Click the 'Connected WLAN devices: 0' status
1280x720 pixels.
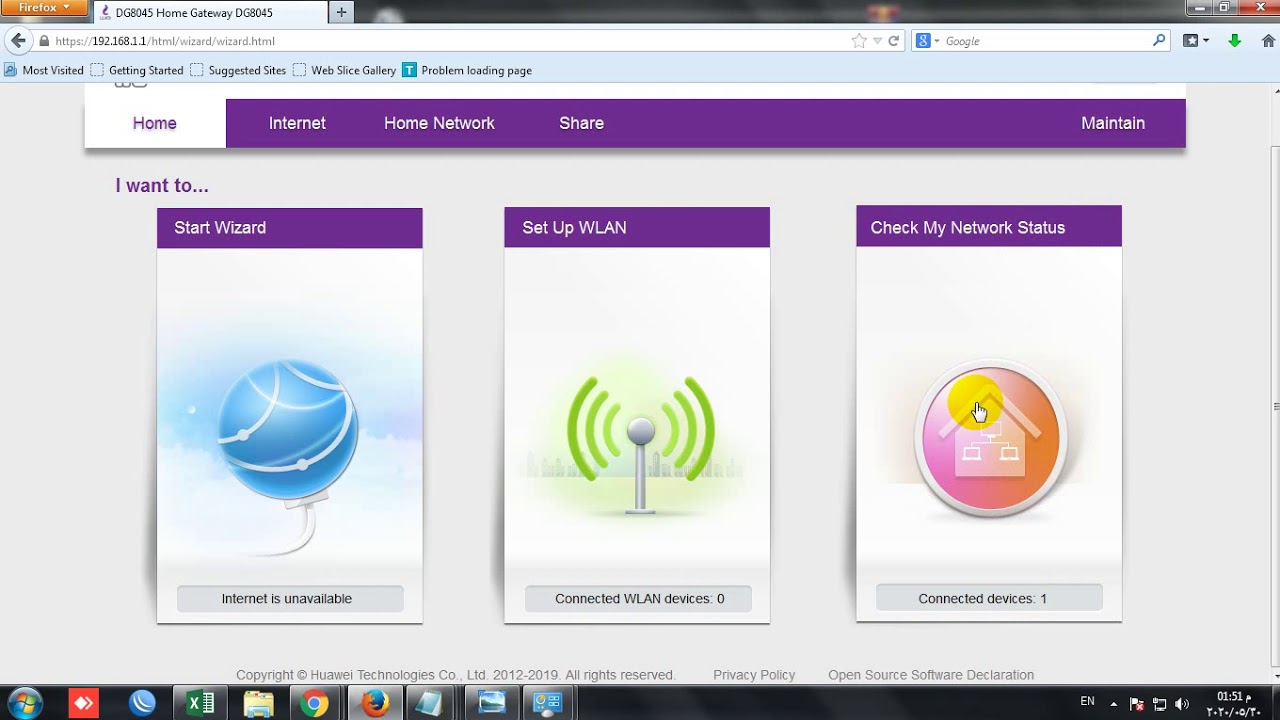click(638, 599)
